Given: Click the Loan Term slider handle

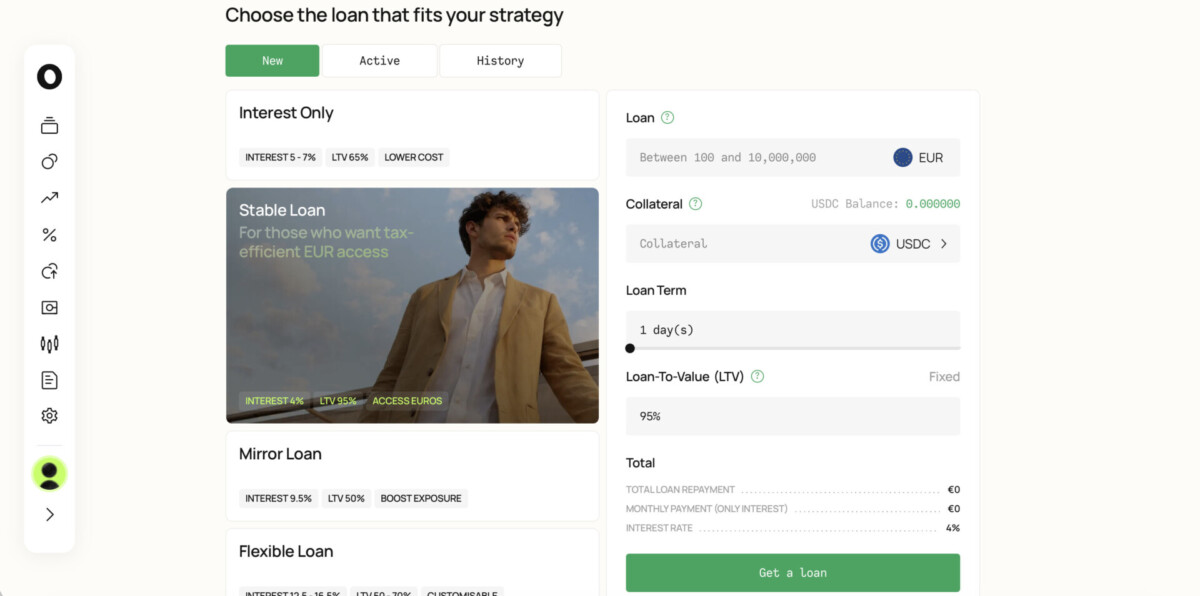Looking at the screenshot, I should click(630, 348).
